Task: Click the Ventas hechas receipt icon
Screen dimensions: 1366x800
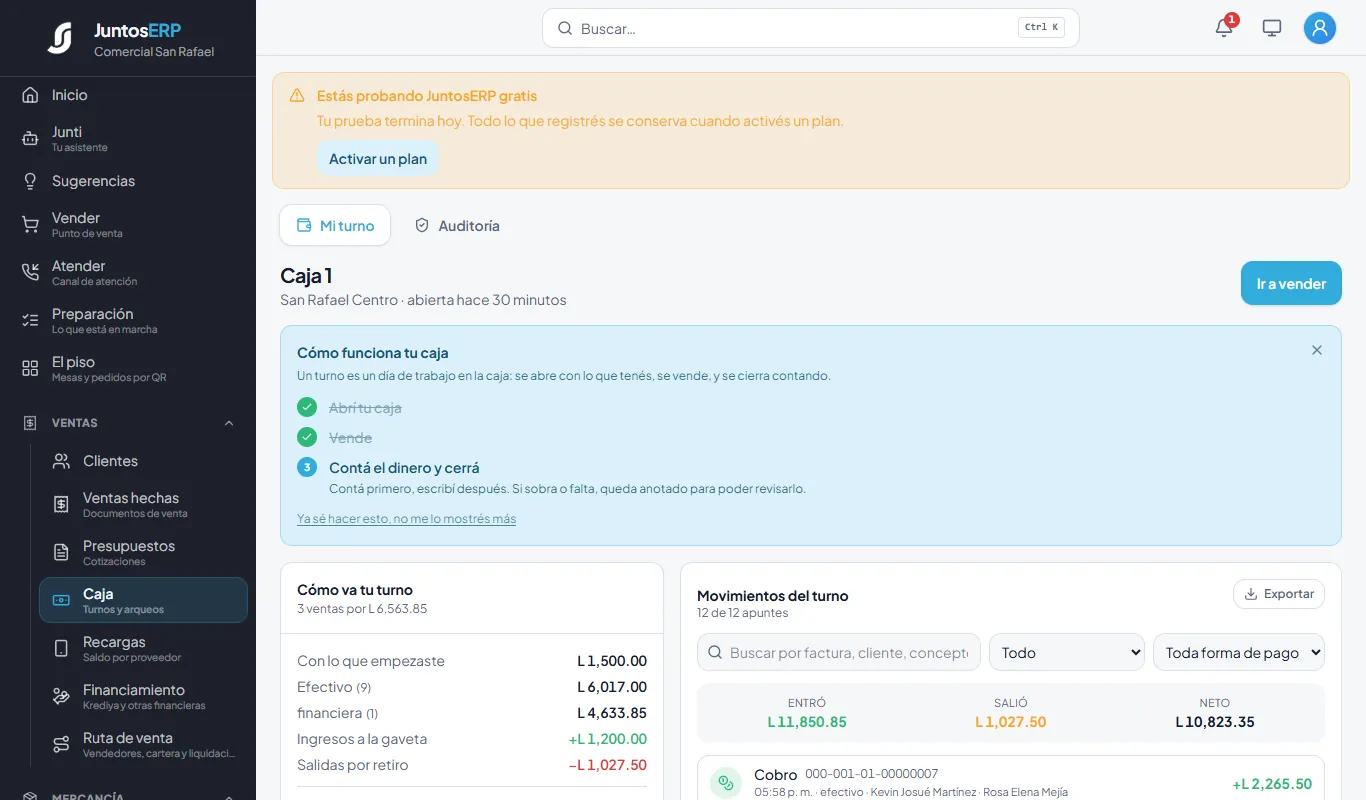Action: click(61, 505)
